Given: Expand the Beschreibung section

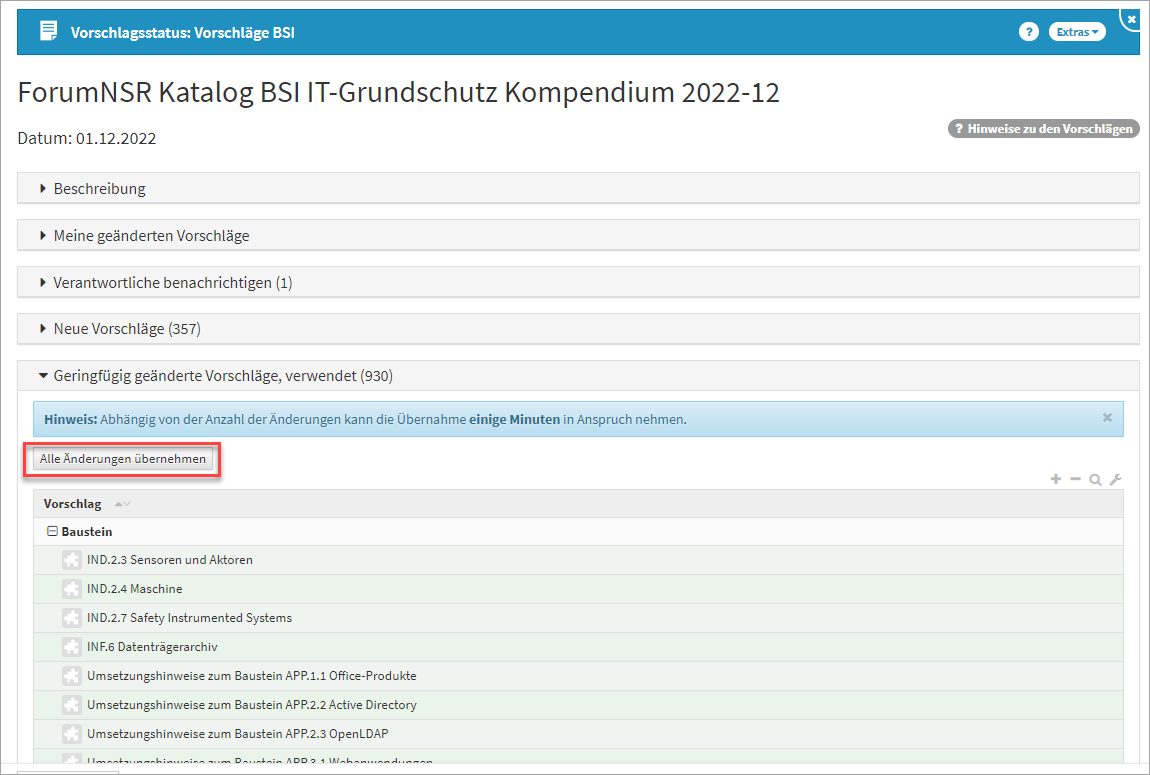Looking at the screenshot, I should click(x=99, y=188).
